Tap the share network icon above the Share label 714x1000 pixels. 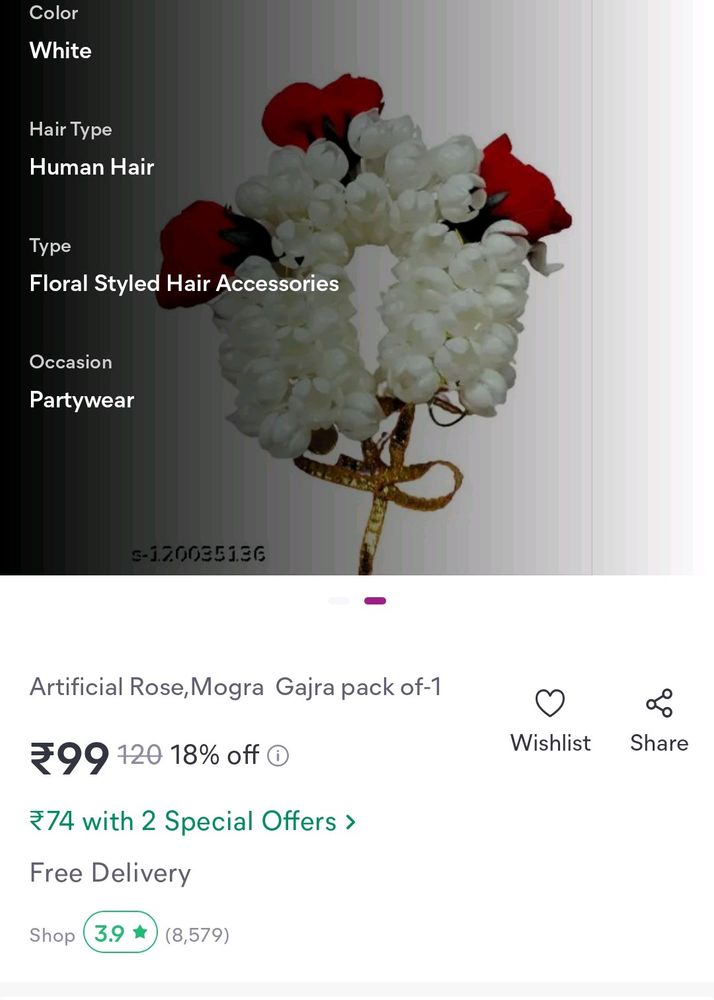(x=659, y=704)
